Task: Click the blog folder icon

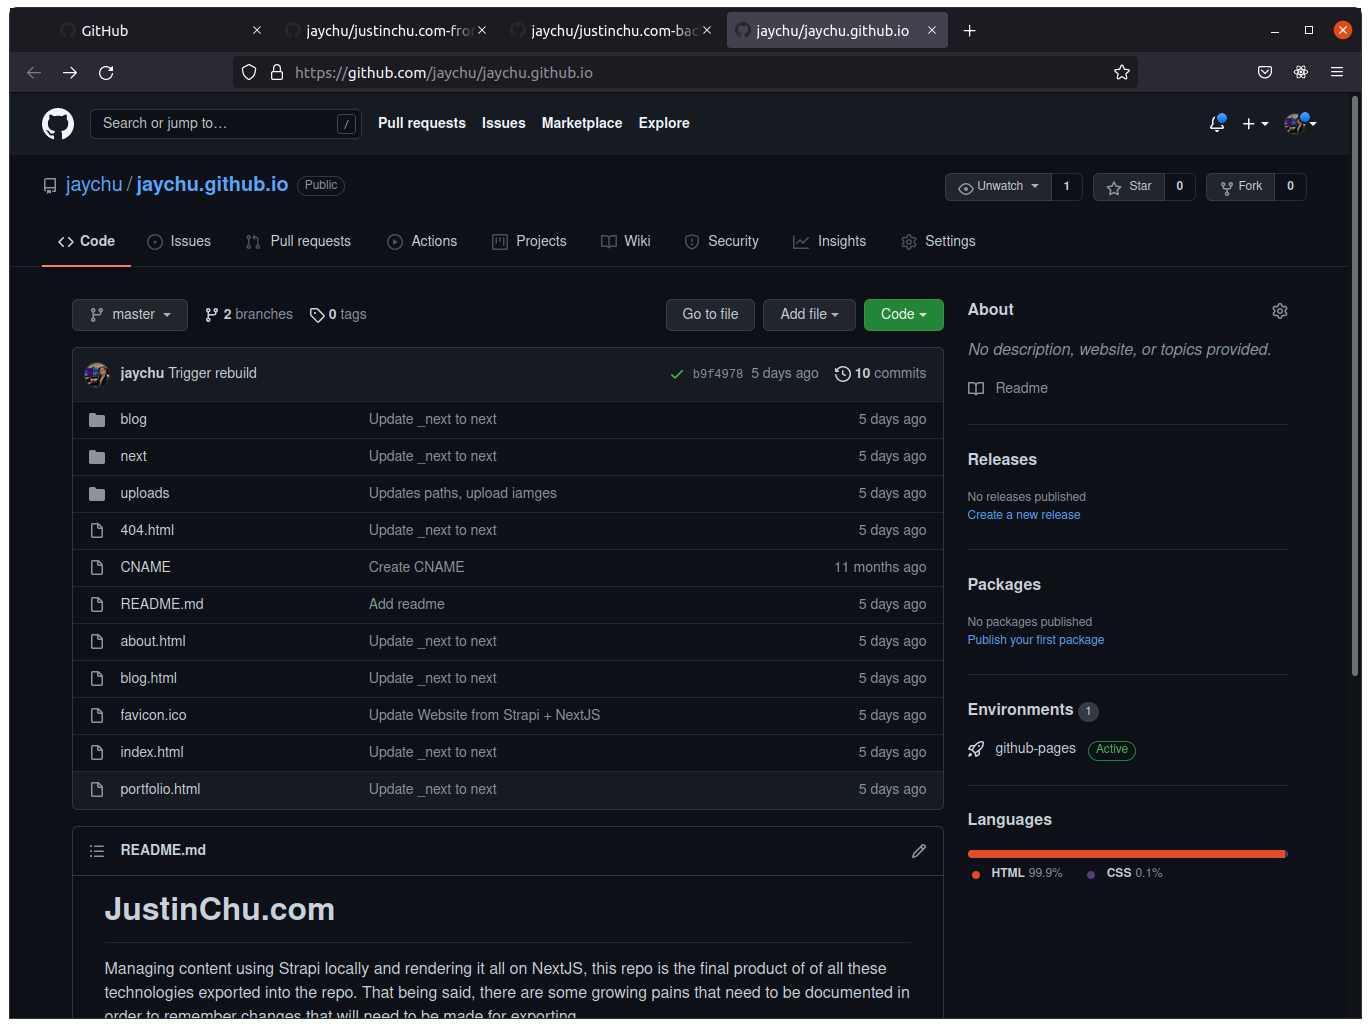Action: (97, 420)
